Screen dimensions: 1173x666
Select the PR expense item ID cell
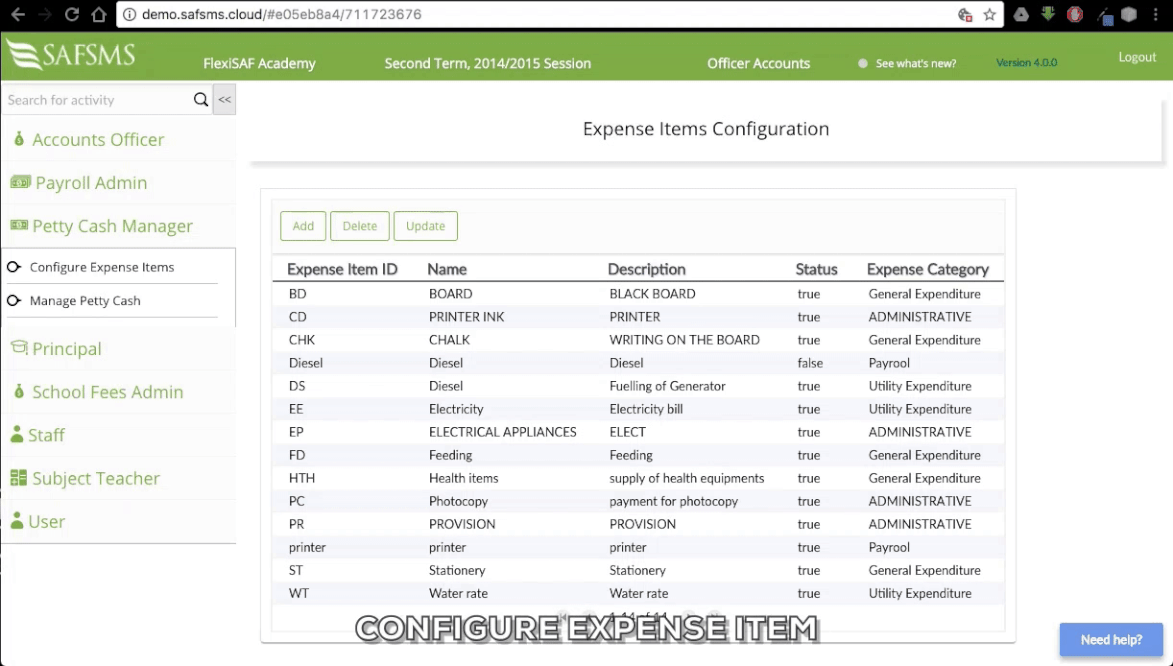297,525
